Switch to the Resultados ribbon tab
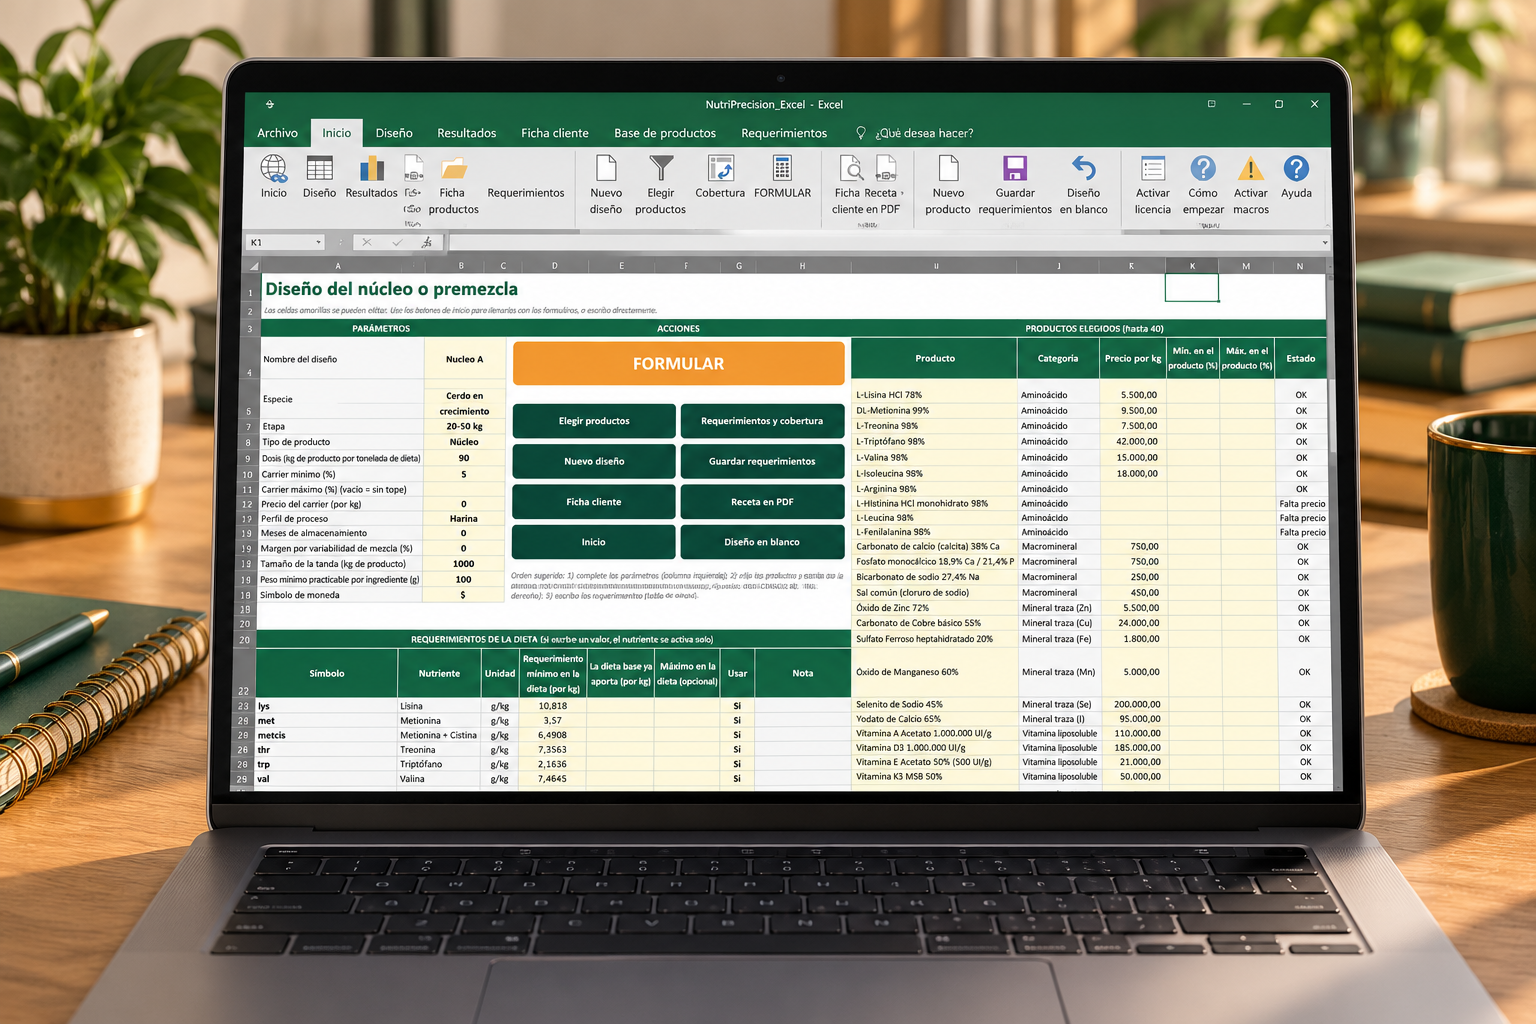The height and width of the screenshot is (1024, 1536). 466,133
